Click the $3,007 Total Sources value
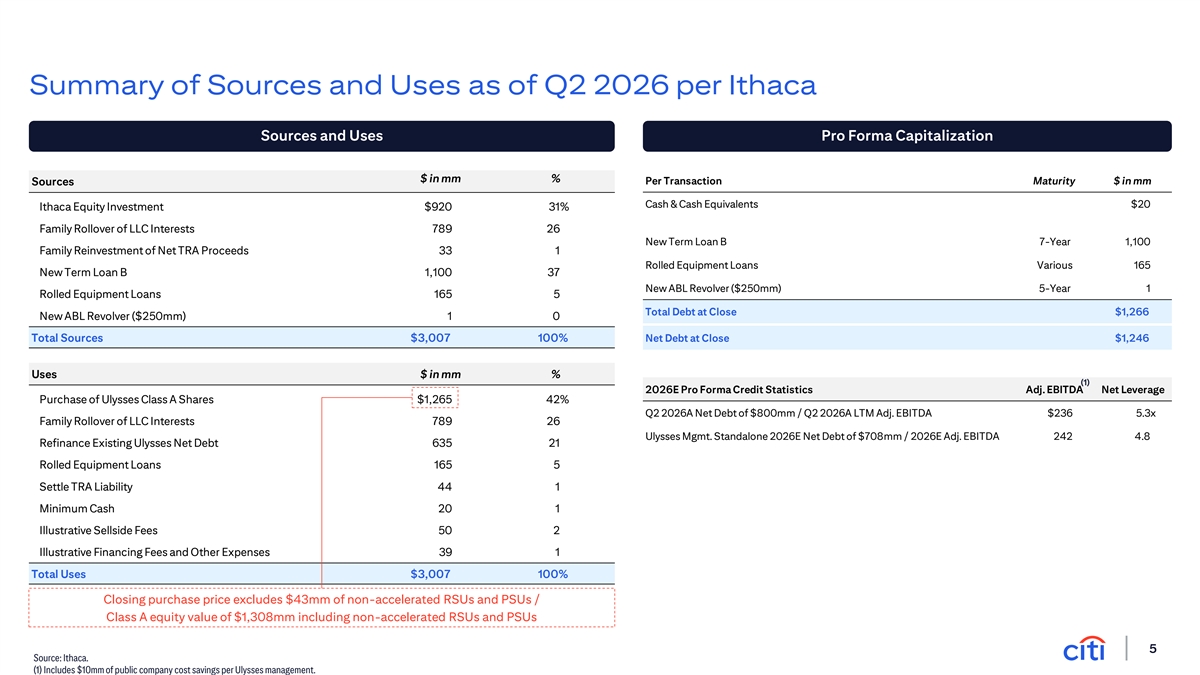Screen dimensions: 1200x675 430,338
